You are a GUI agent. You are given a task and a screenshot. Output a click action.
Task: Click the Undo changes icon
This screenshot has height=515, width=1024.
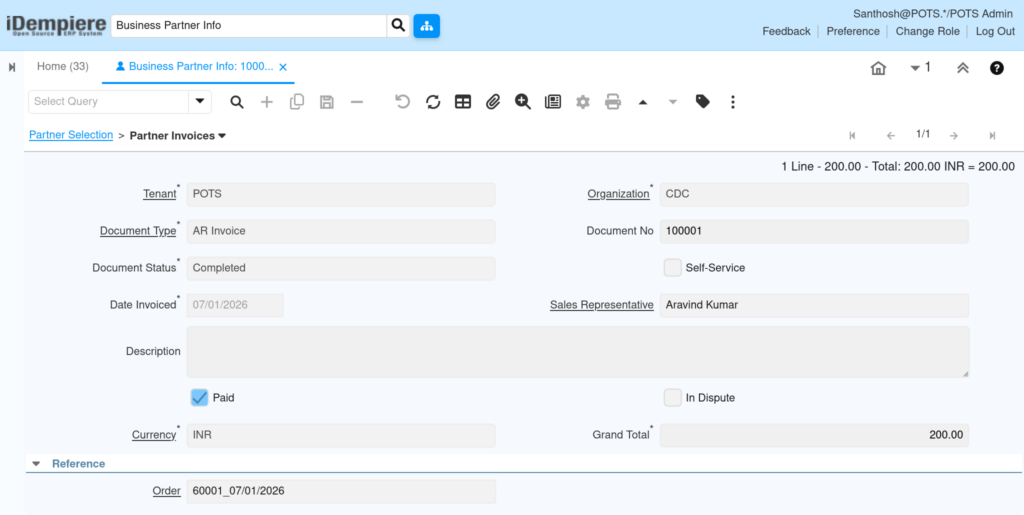403,102
